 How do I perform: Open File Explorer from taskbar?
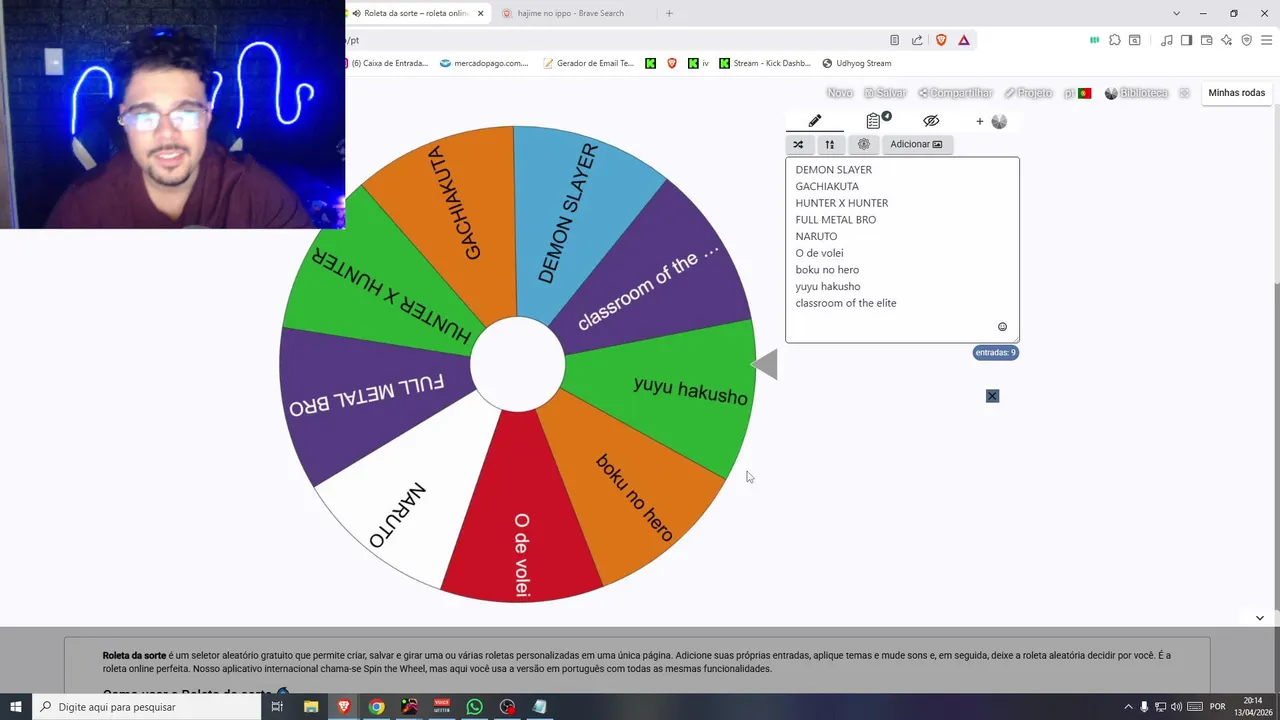click(311, 707)
